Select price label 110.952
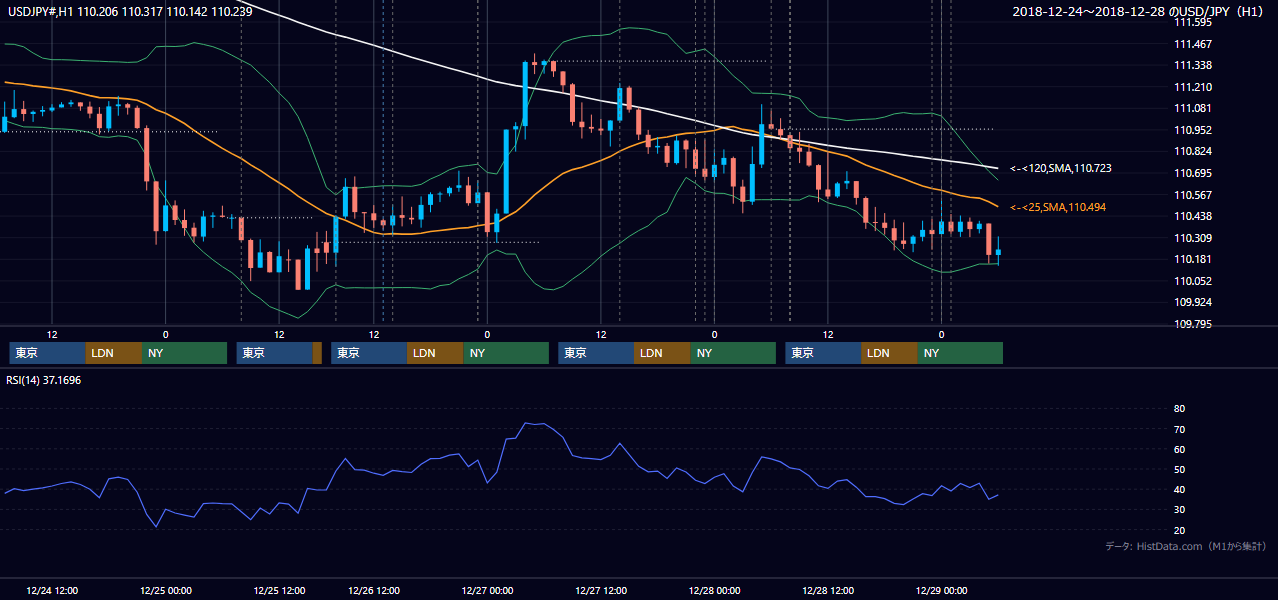This screenshot has width=1278, height=600. pos(1192,130)
